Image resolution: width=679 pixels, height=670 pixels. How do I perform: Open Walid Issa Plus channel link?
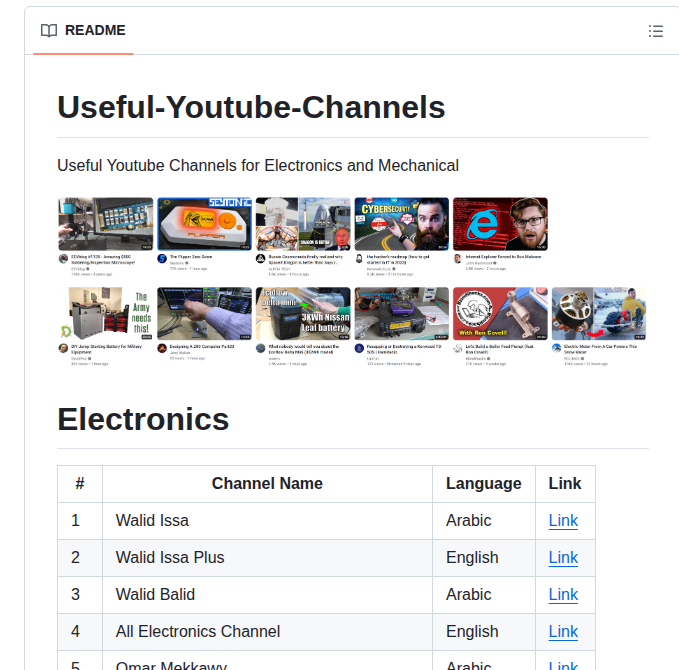[563, 557]
